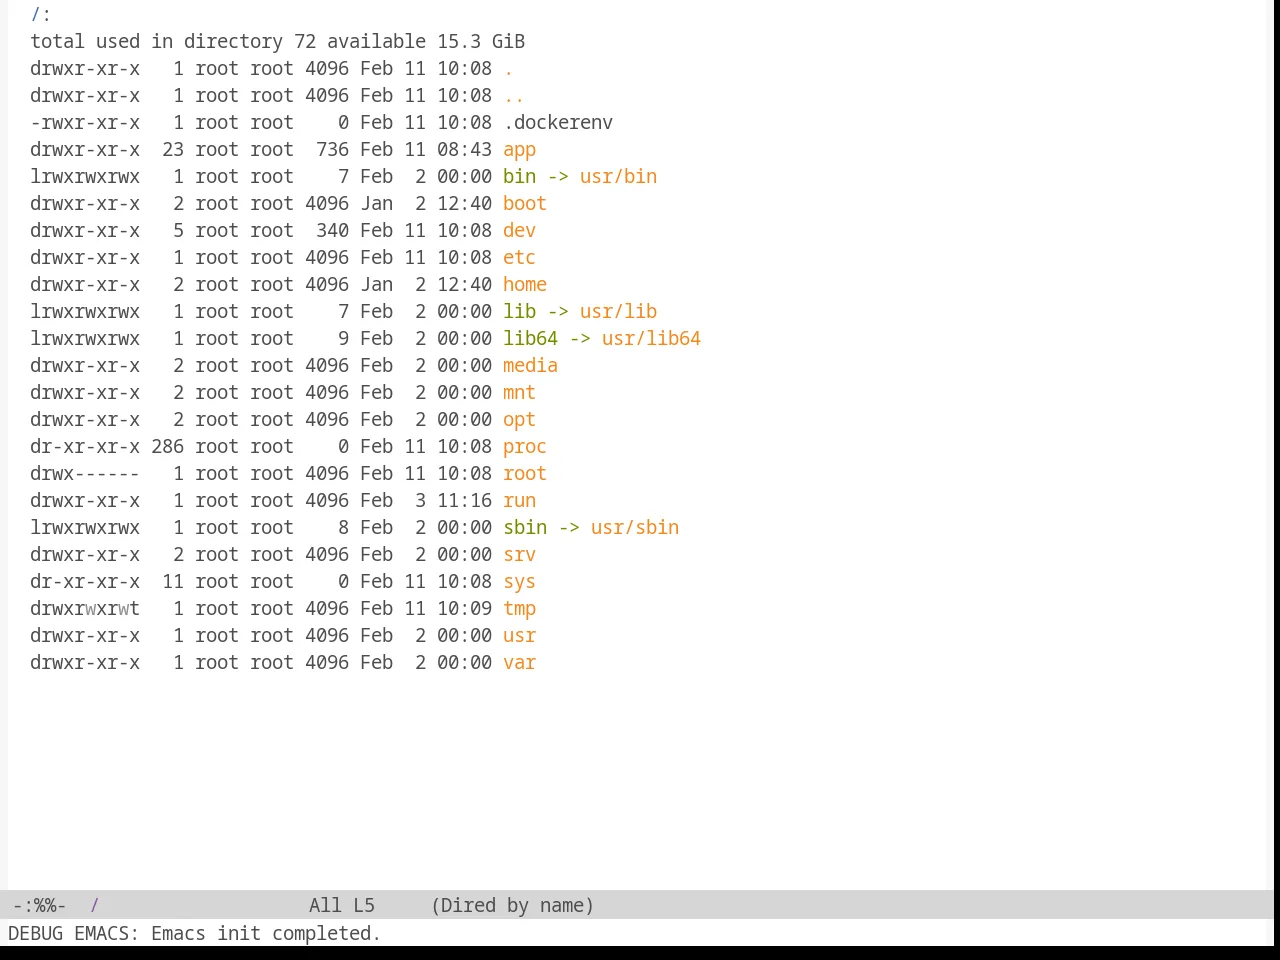The image size is (1280, 960).
Task: Click the usr/bin symlink target
Action: pos(618,177)
